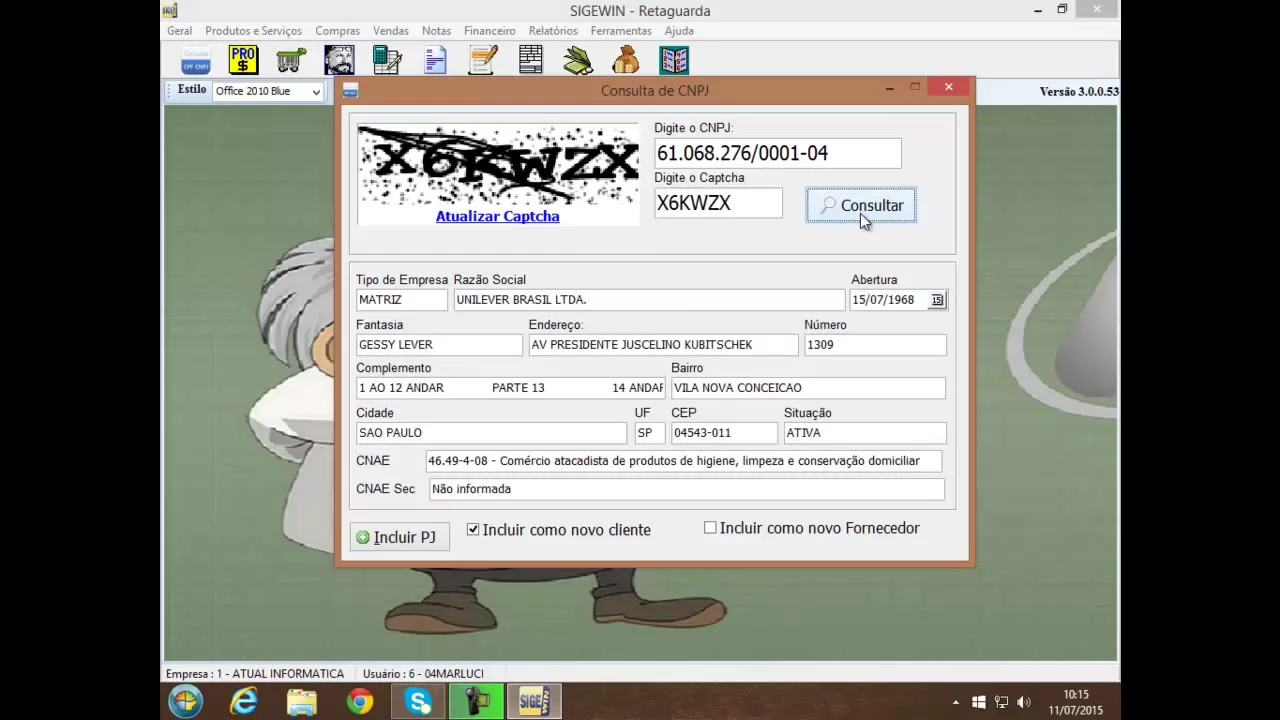Screen dimensions: 1280x720
Task: Open File Explorer from the taskbar
Action: coord(301,701)
